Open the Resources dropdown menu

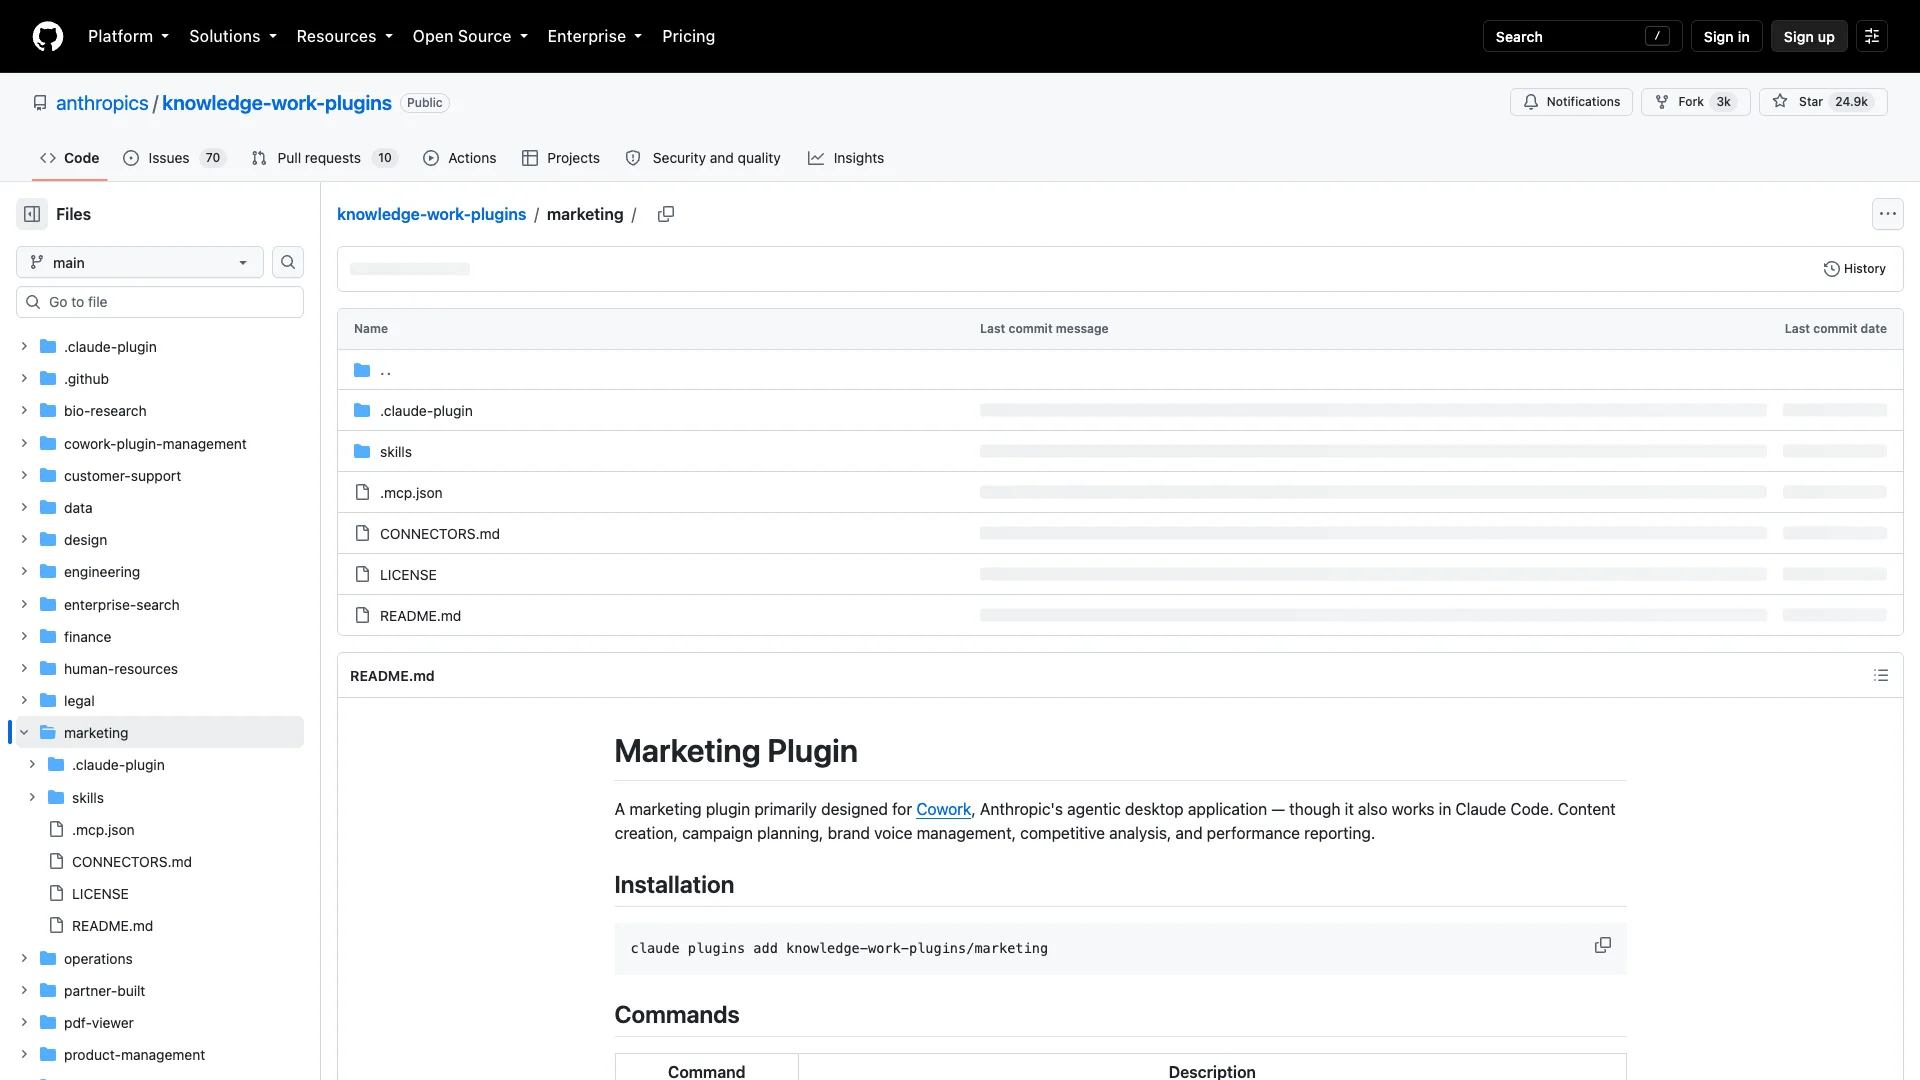(344, 36)
